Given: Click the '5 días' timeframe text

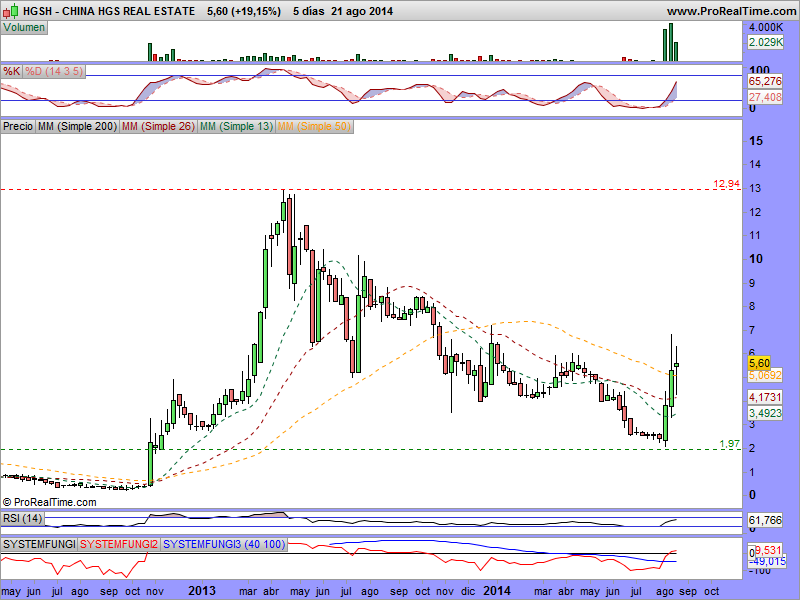Looking at the screenshot, I should point(309,11).
